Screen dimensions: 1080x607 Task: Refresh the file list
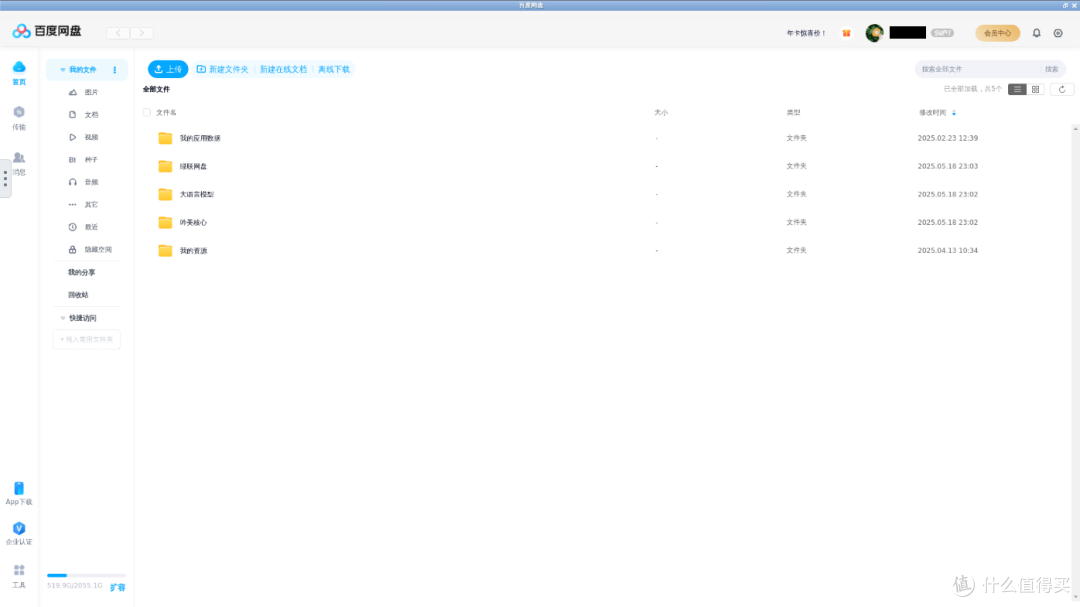[1062, 90]
